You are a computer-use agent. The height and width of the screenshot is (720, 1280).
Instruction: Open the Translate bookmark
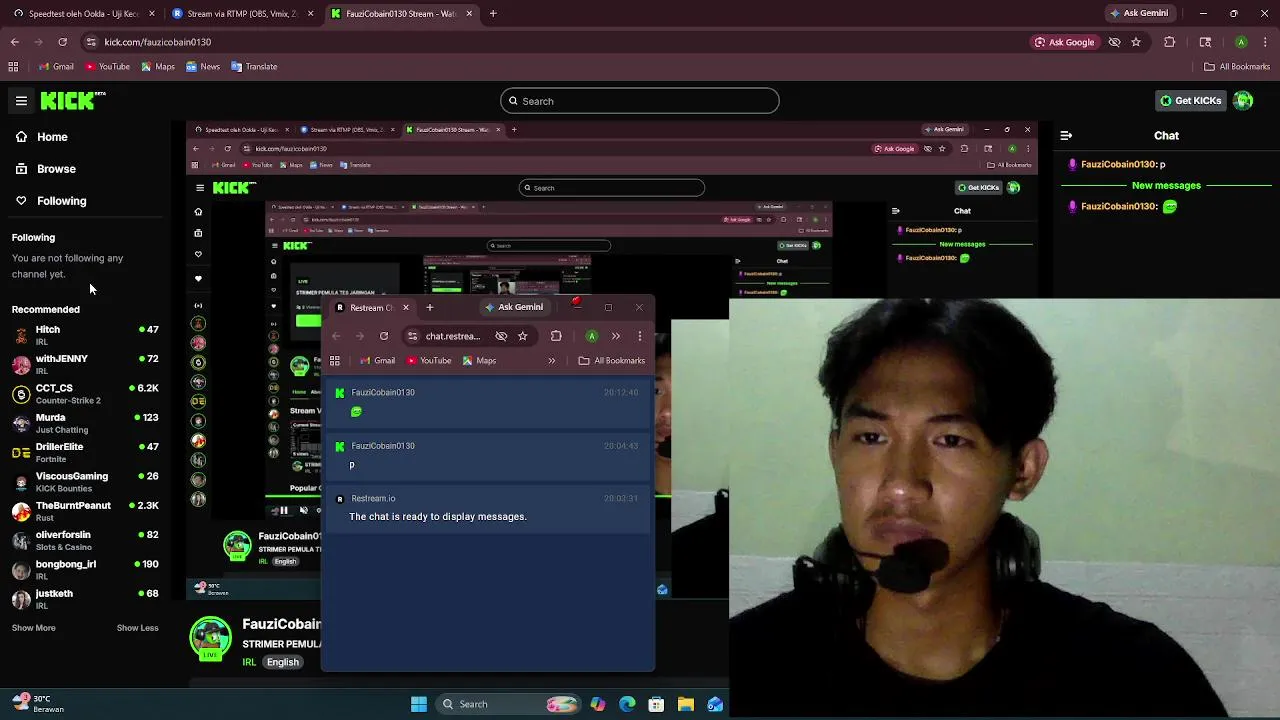point(254,67)
